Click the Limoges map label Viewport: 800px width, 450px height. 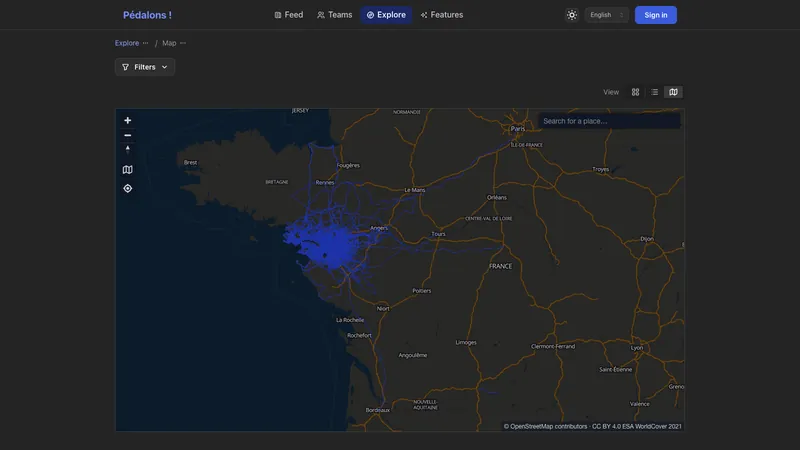pyautogui.click(x=466, y=343)
